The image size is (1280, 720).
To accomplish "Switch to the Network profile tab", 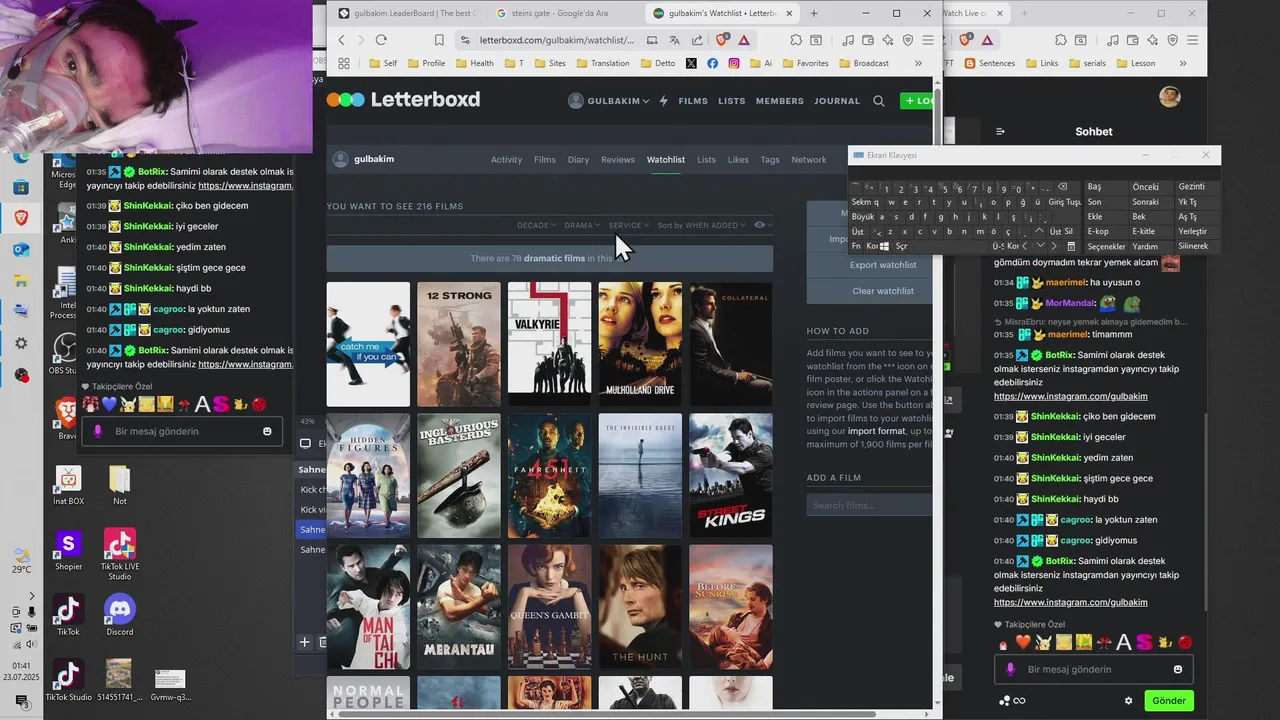I will tap(809, 160).
